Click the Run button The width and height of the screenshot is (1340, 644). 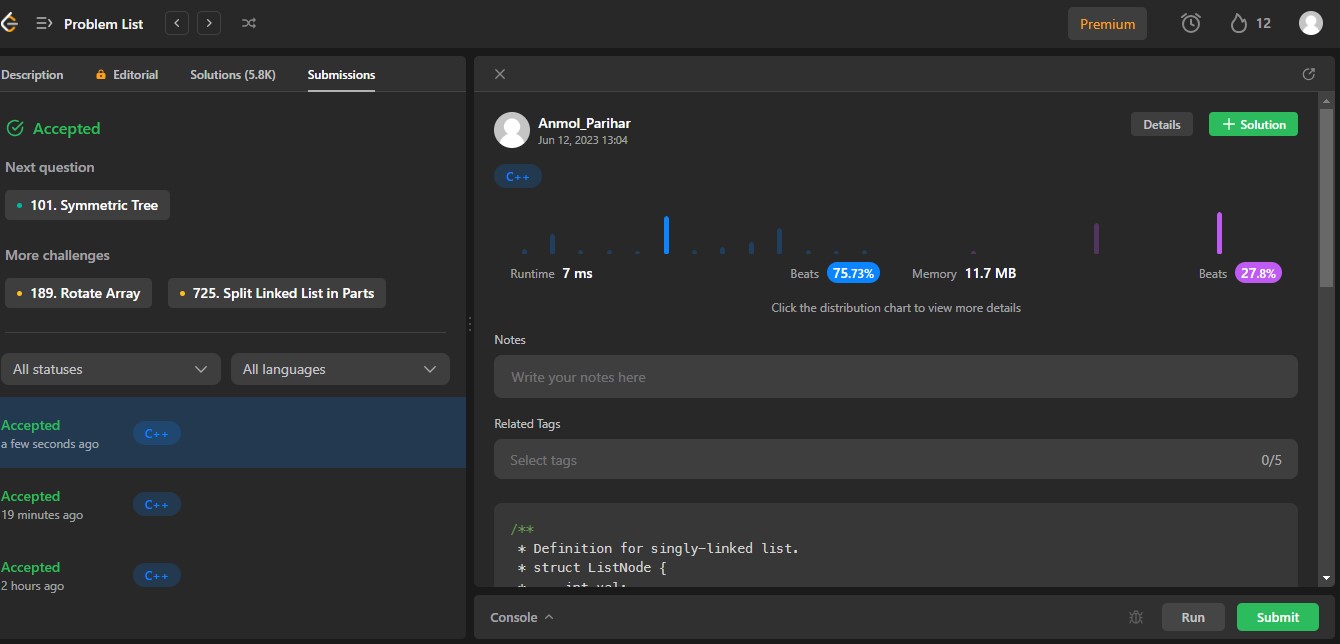(1193, 617)
